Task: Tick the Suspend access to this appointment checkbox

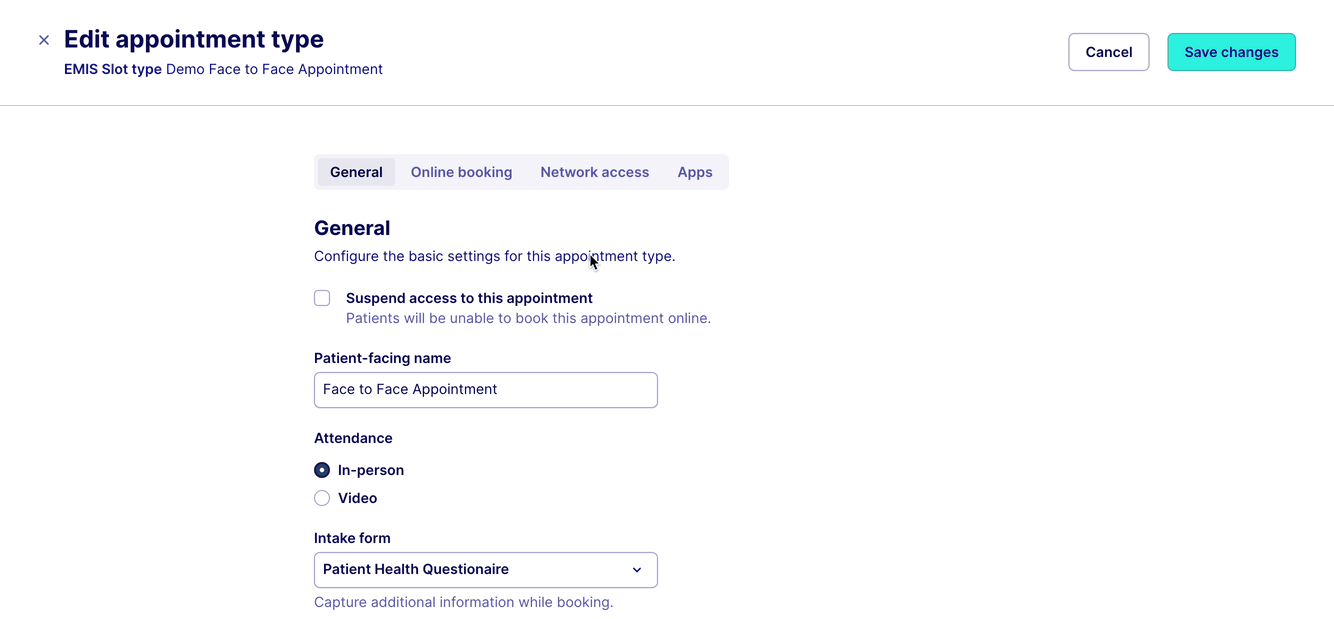Action: [x=322, y=298]
